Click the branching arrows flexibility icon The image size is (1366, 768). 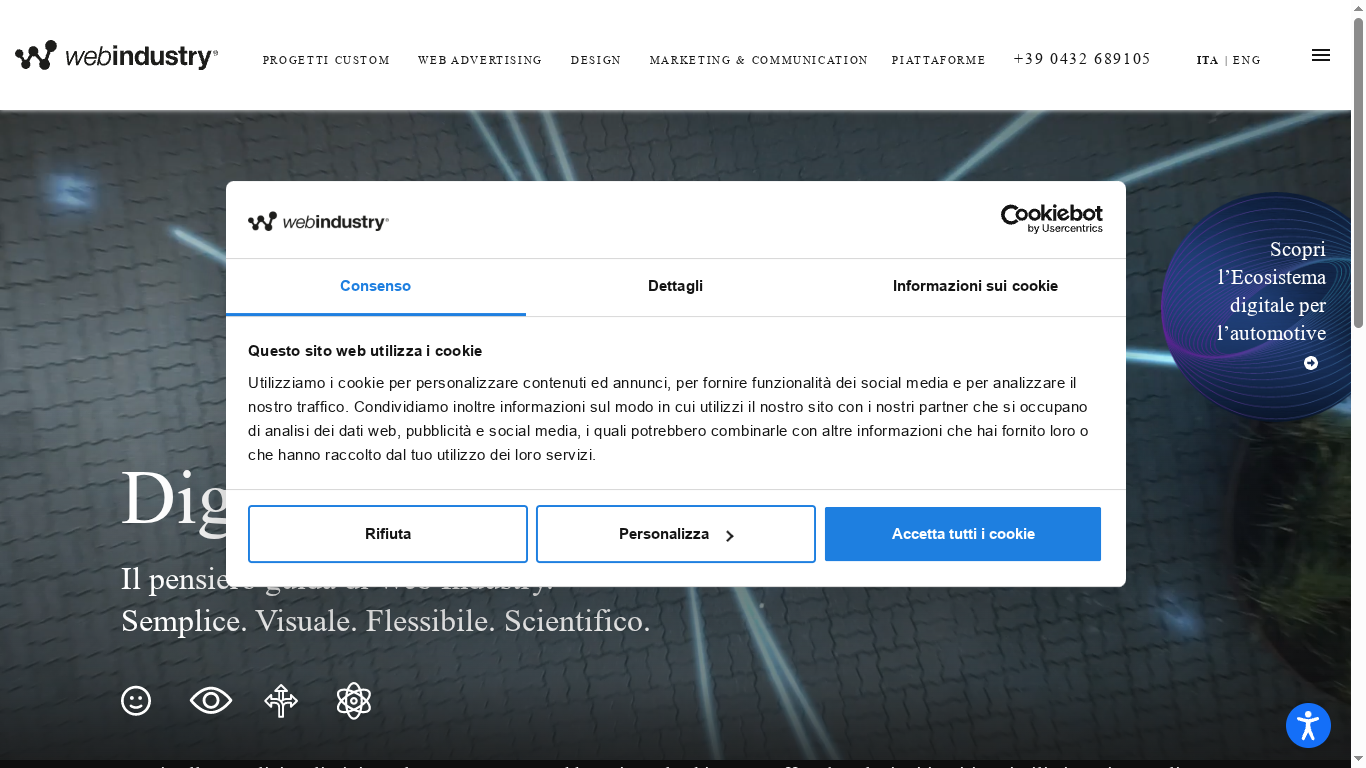281,700
